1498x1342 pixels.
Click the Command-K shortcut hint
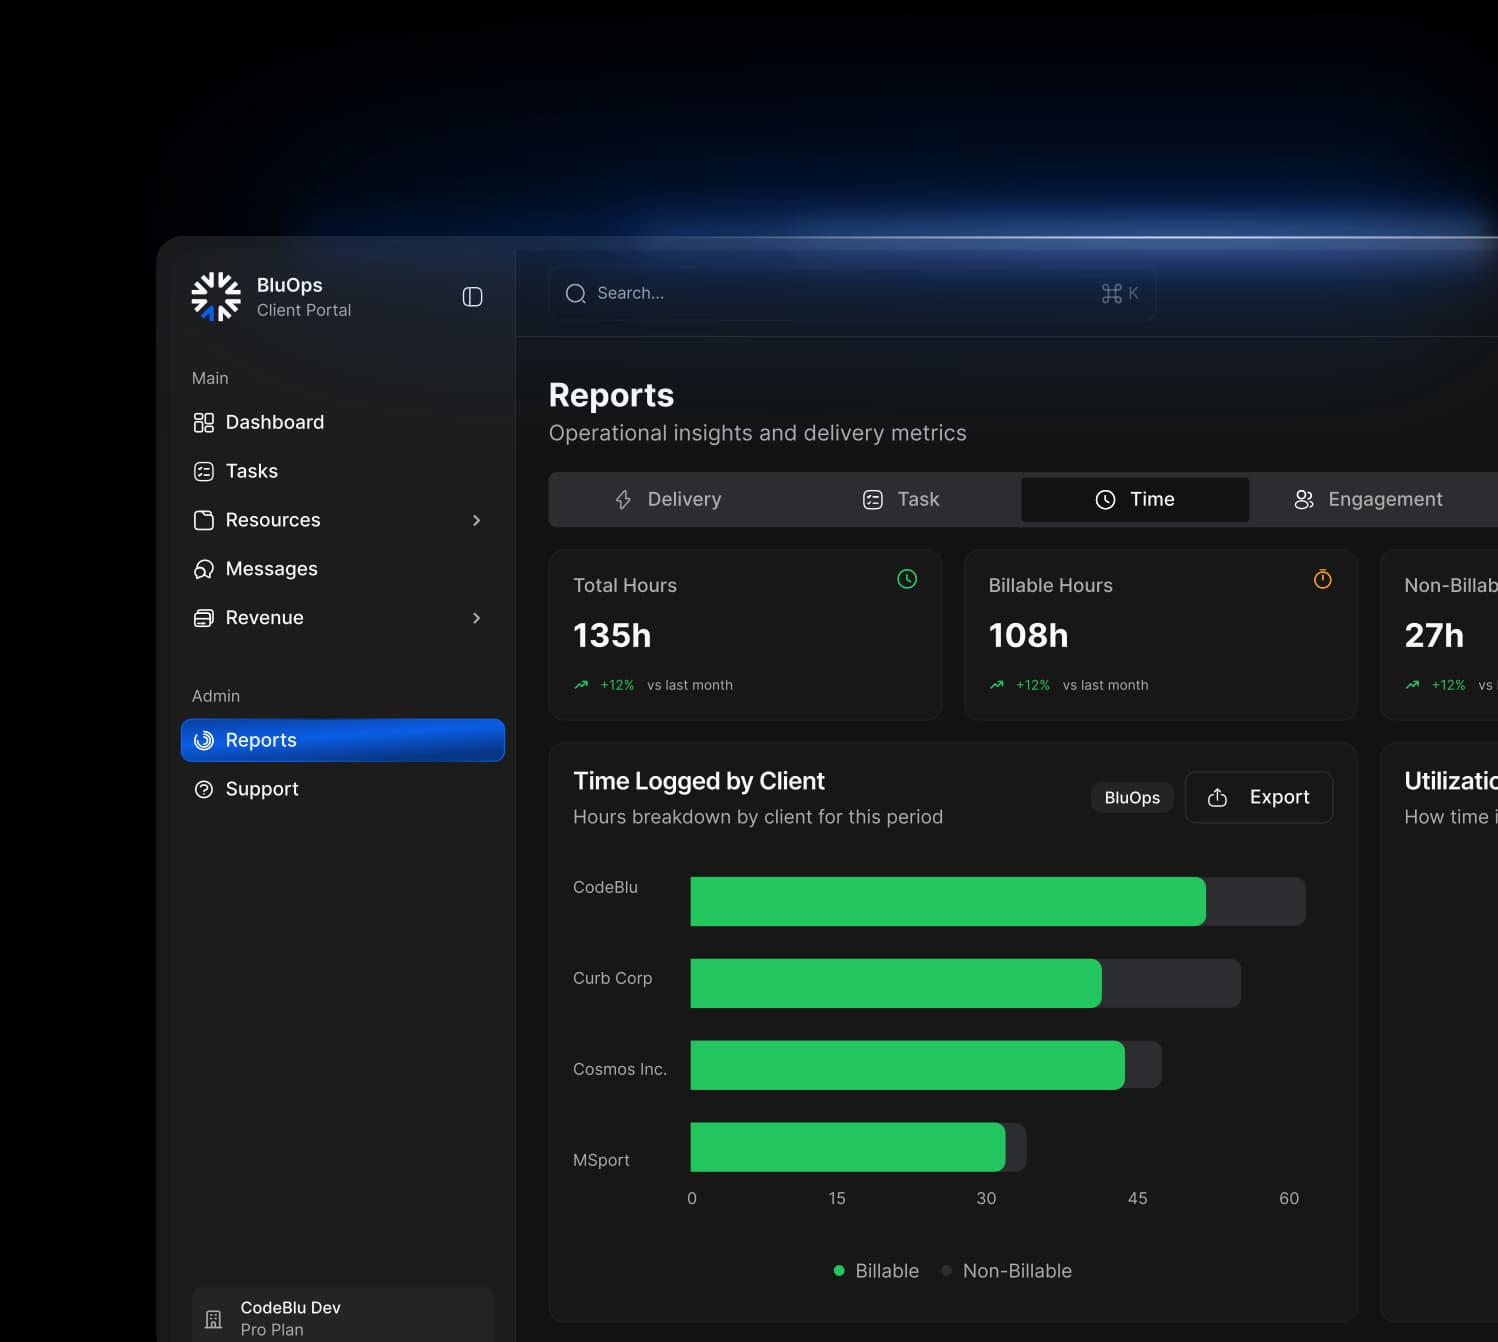point(1120,293)
